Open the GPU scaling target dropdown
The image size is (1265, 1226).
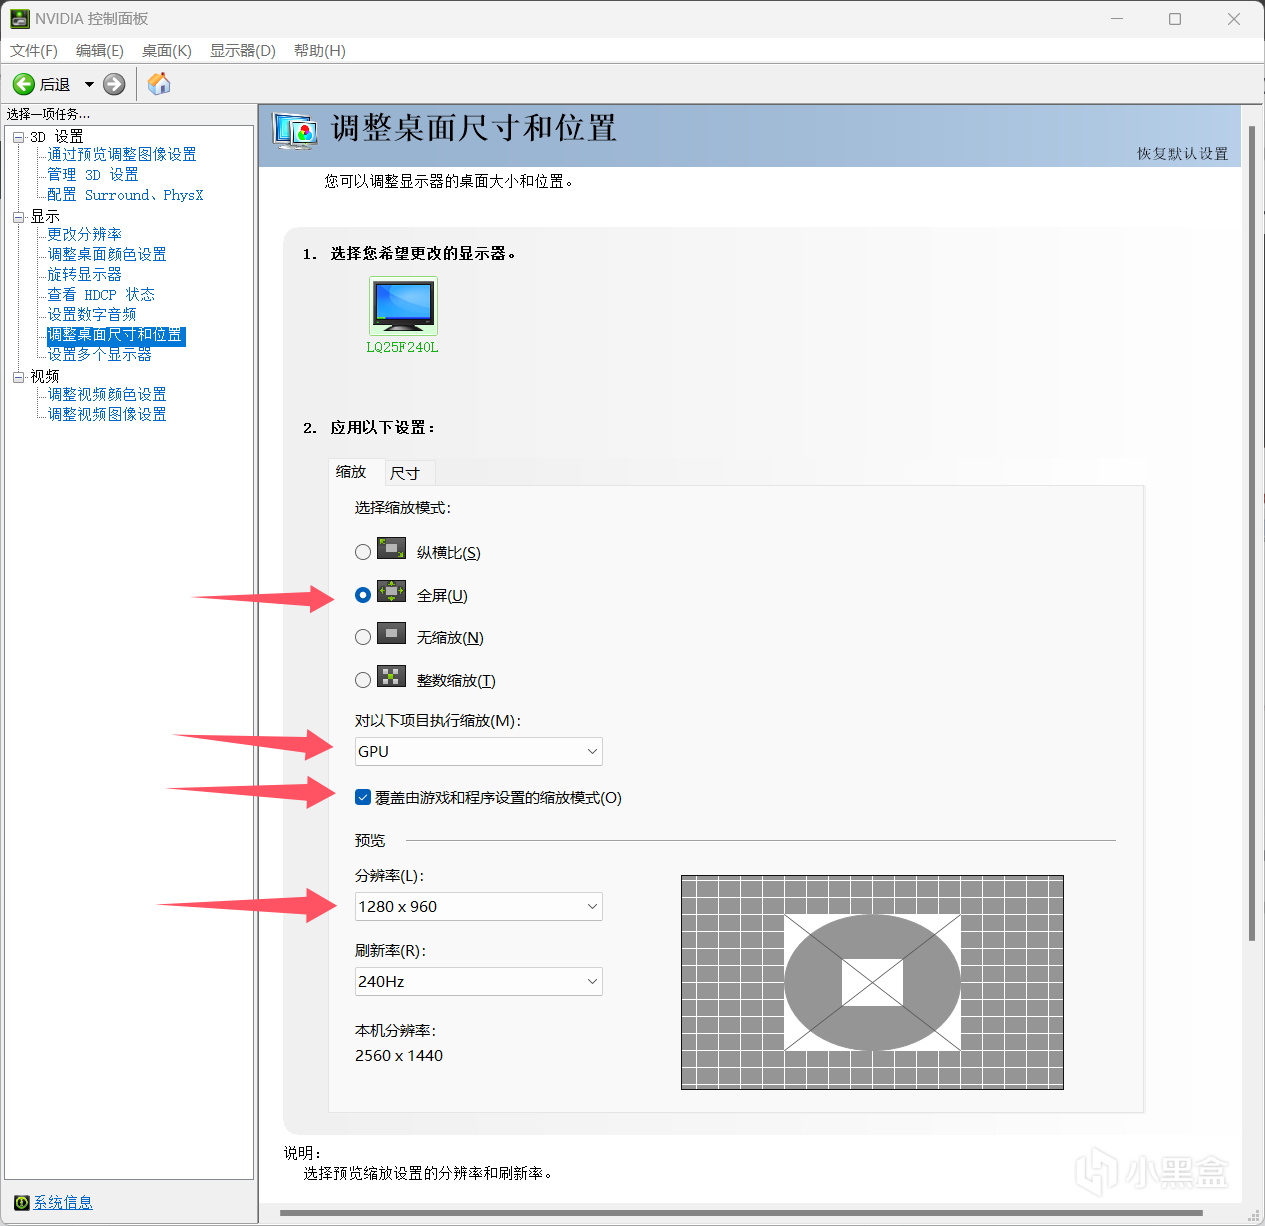(x=479, y=751)
